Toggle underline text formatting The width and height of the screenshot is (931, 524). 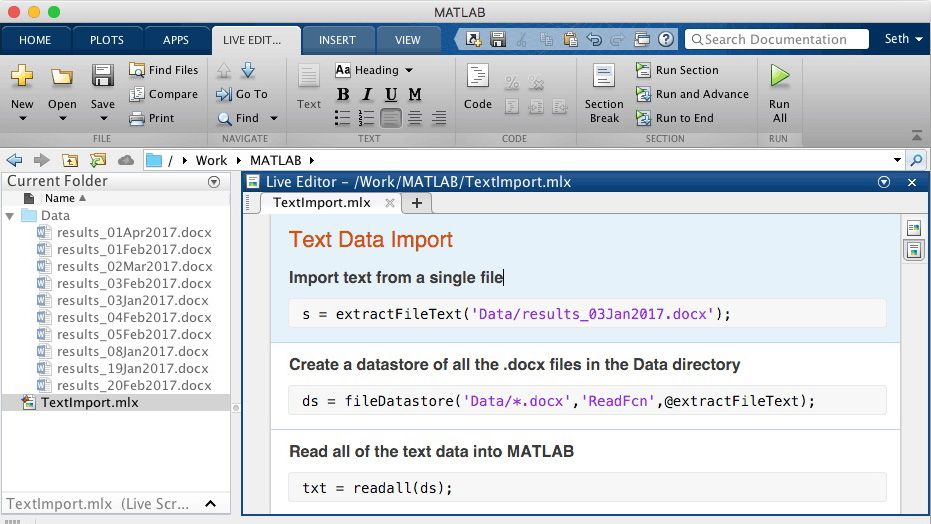(x=391, y=94)
